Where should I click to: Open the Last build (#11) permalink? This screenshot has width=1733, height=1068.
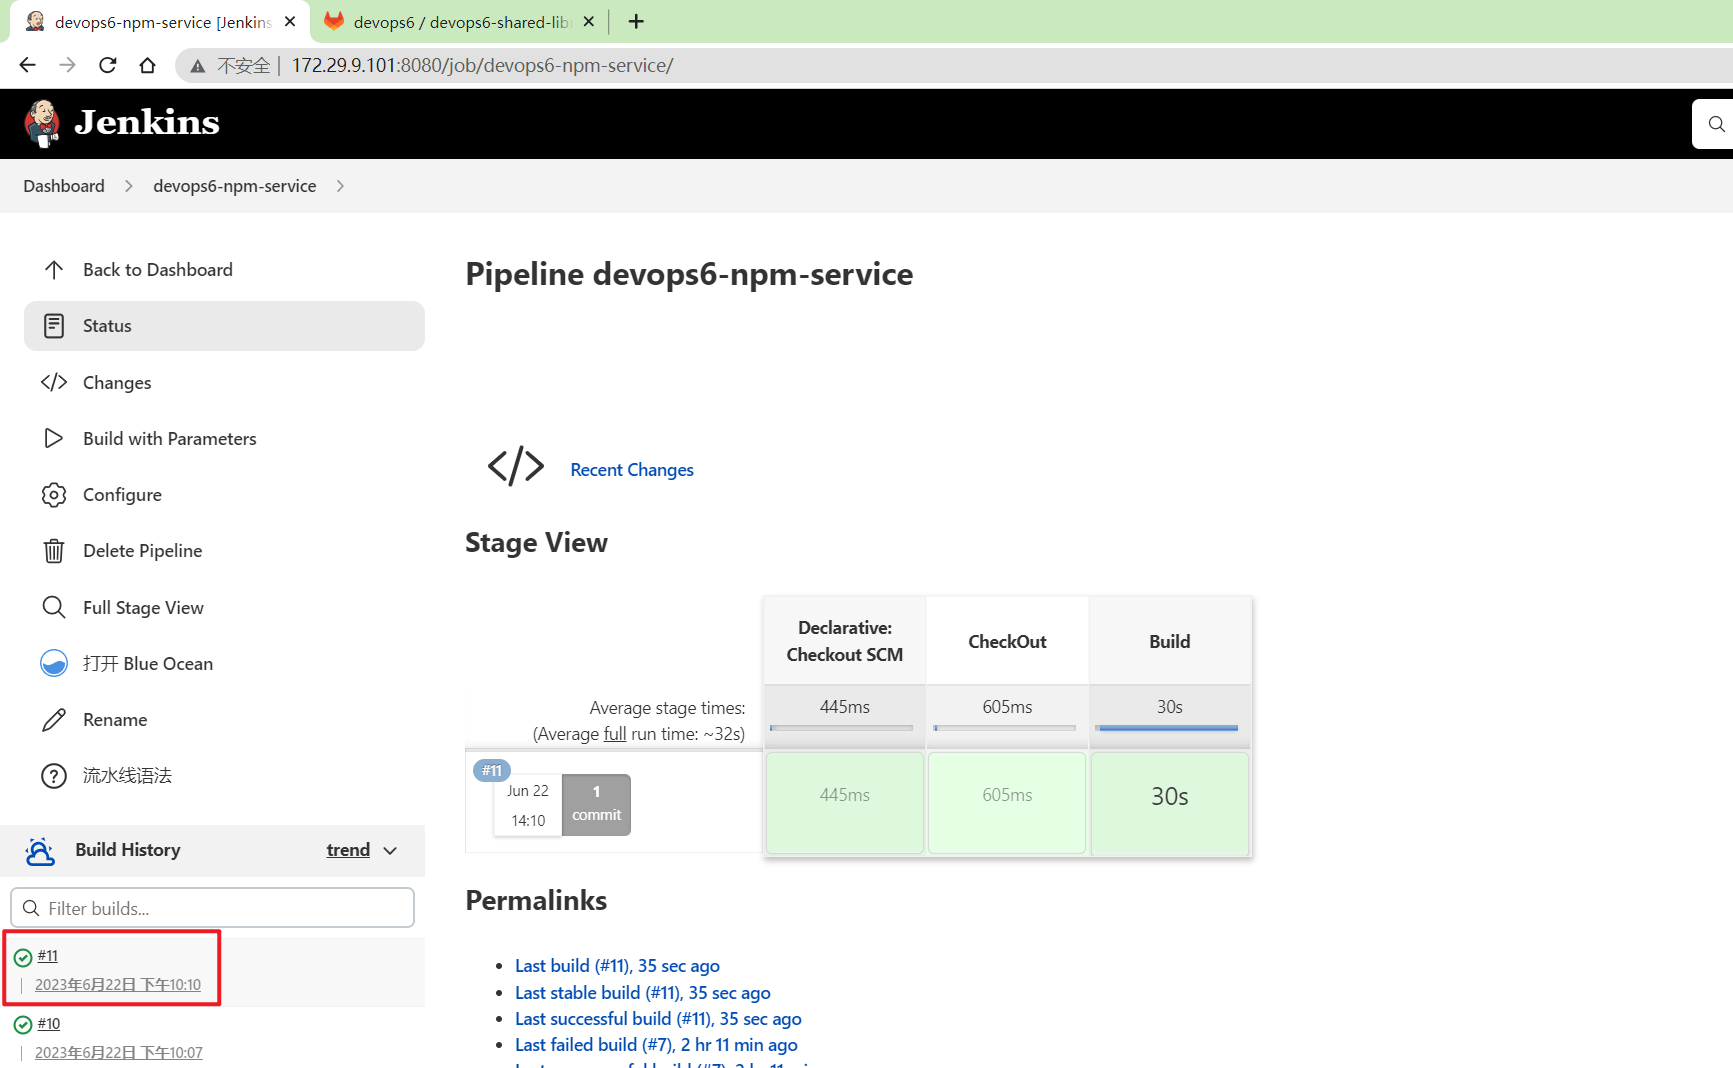[617, 966]
